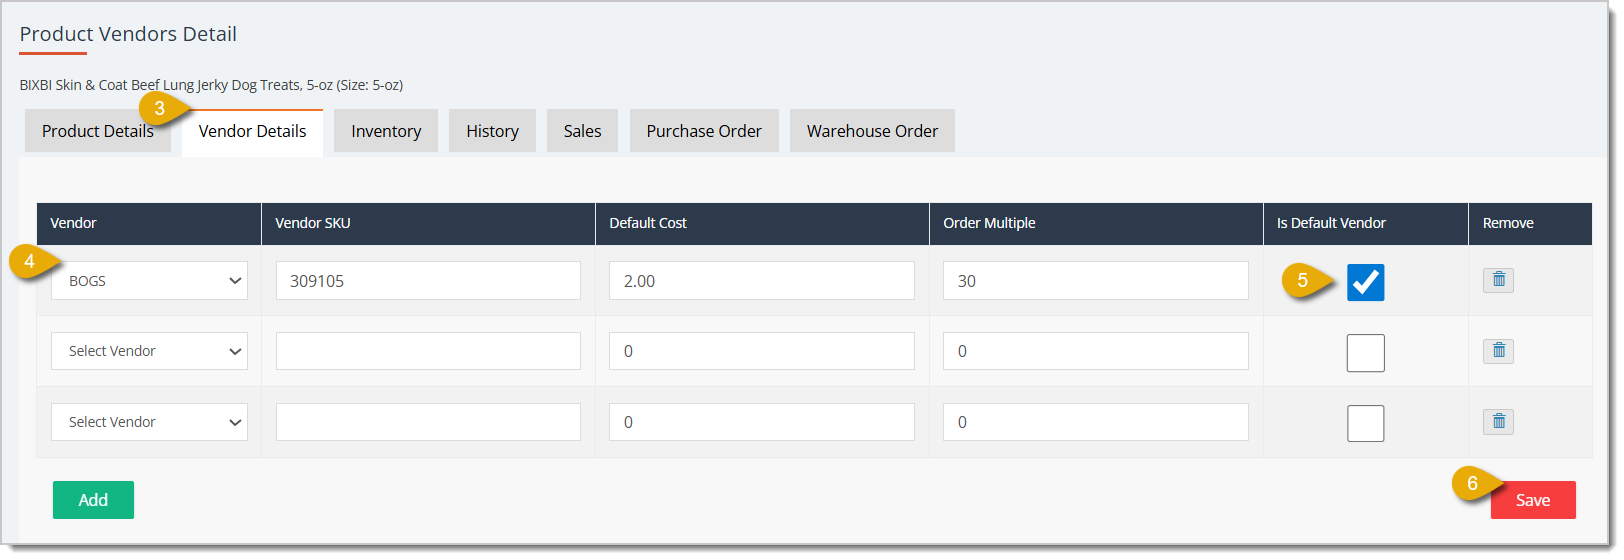Check default vendor box in second row
The width and height of the screenshot is (1624, 560).
(x=1365, y=353)
